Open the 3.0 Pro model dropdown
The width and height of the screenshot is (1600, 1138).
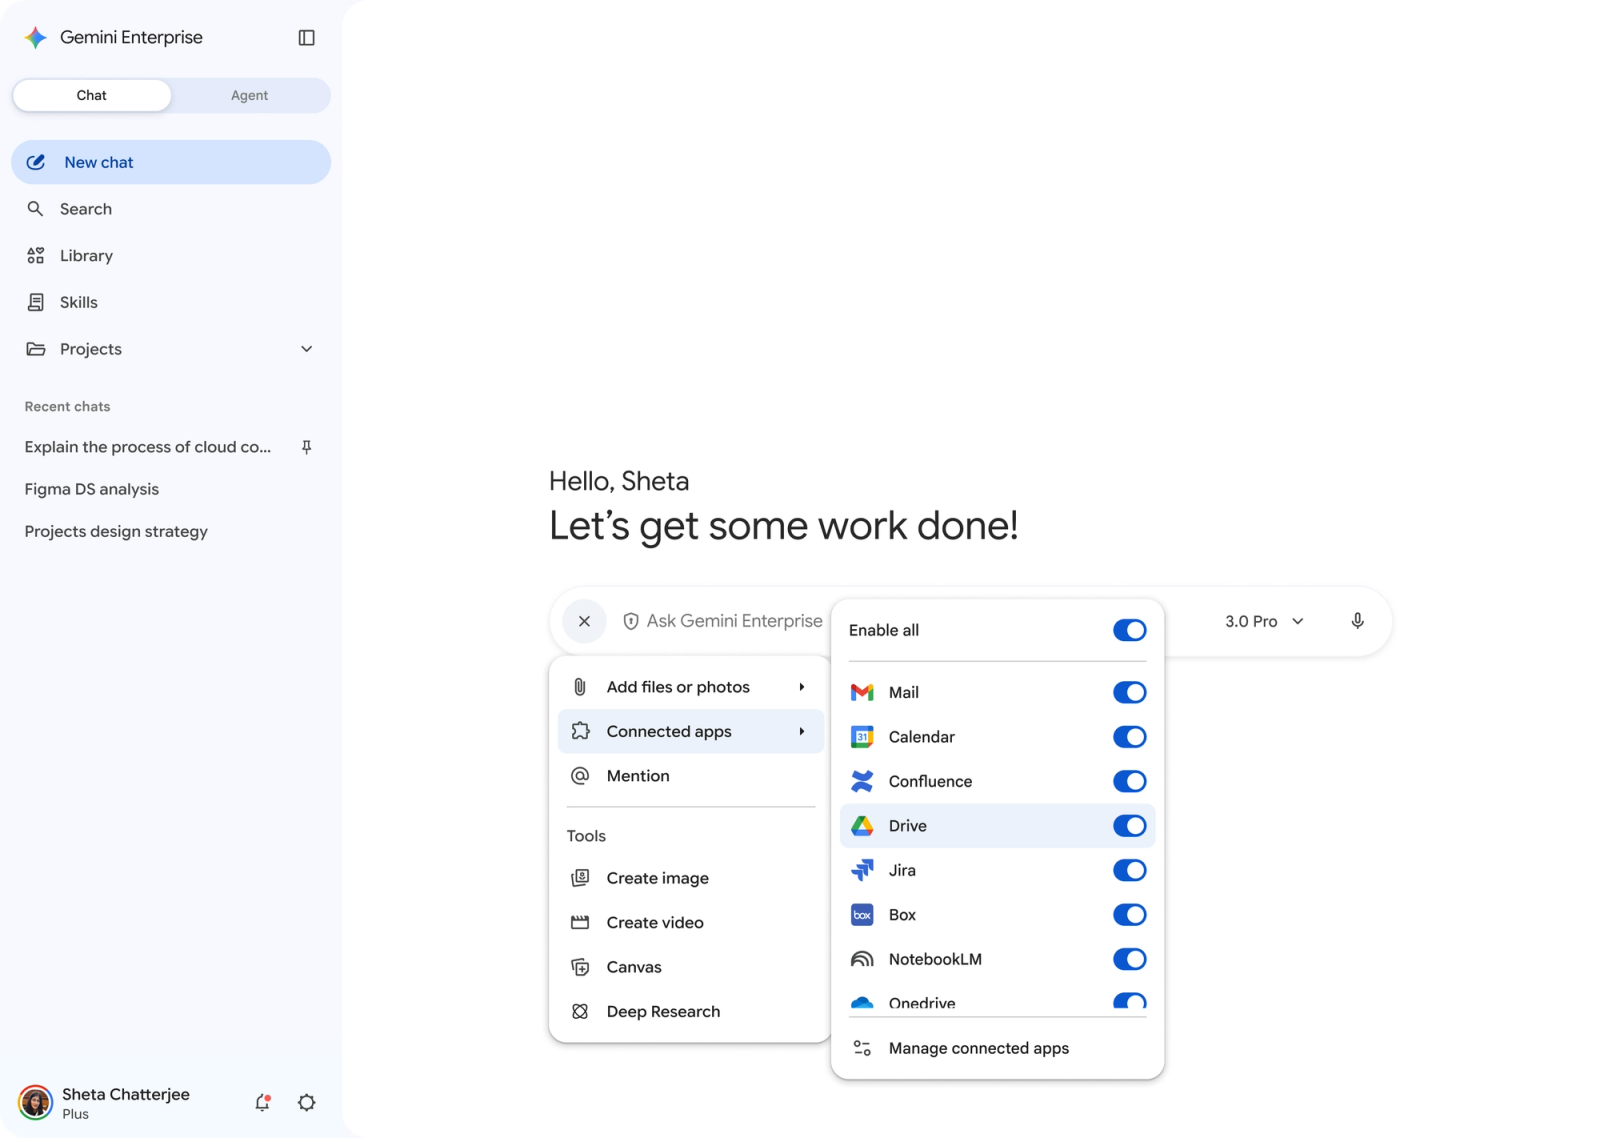(1264, 621)
